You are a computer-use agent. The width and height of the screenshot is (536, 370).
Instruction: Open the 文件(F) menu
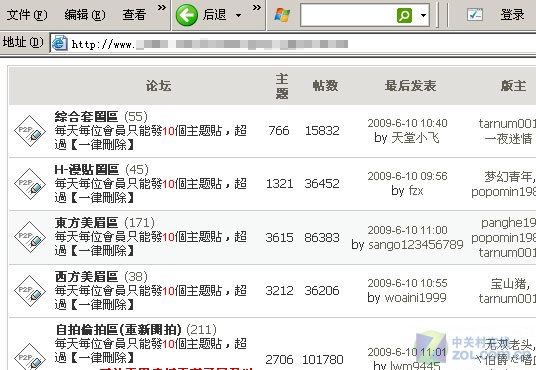tap(27, 15)
